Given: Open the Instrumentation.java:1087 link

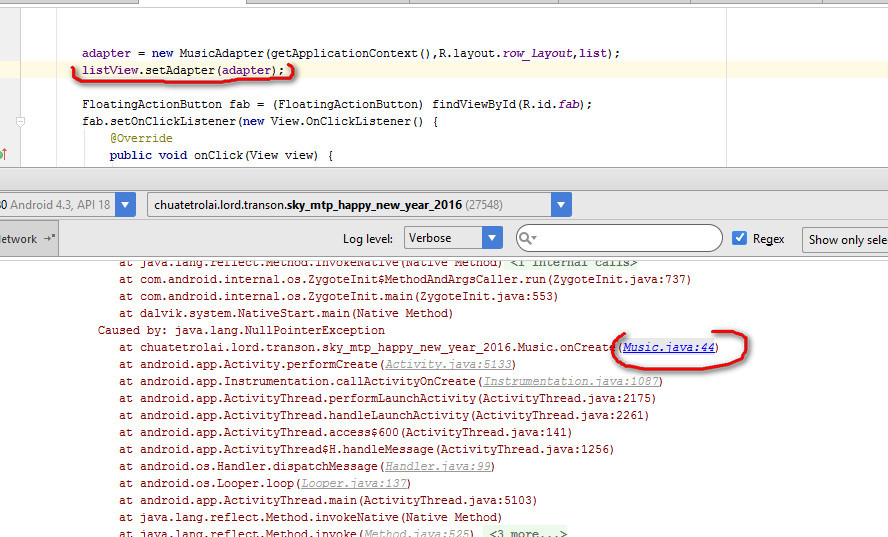Looking at the screenshot, I should pos(569,381).
